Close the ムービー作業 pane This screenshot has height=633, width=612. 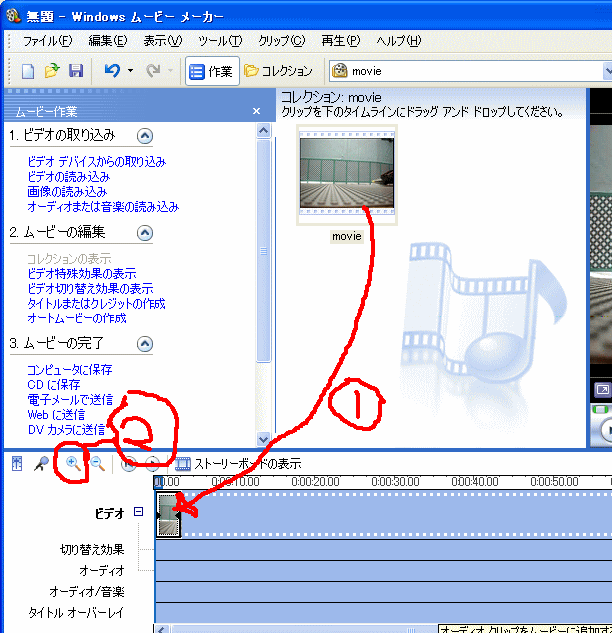pyautogui.click(x=256, y=111)
